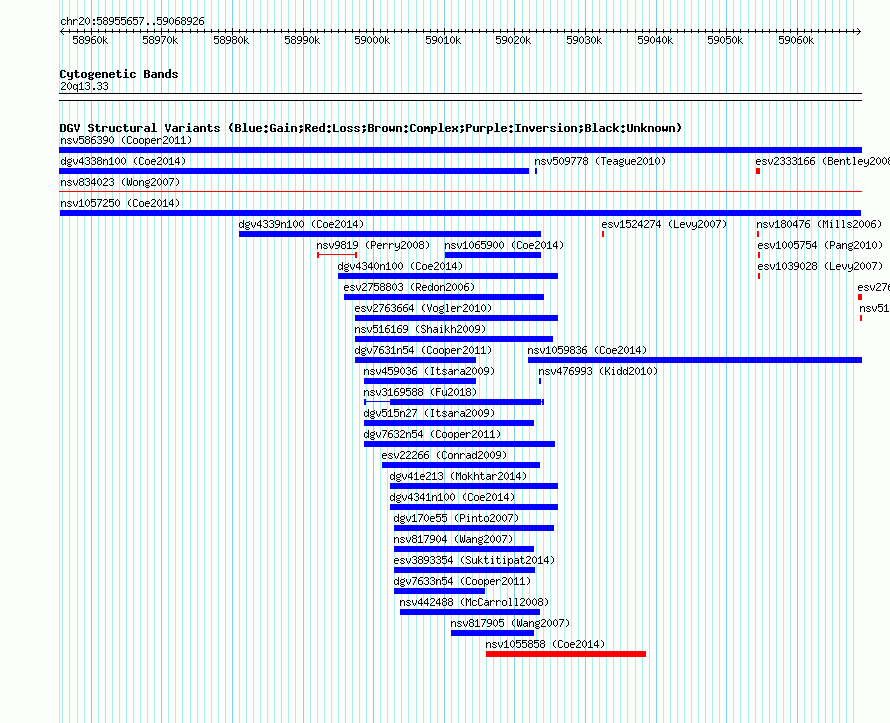Click the chr20:58955657..59068926 coordinates text
The image size is (890, 723).
132,21
